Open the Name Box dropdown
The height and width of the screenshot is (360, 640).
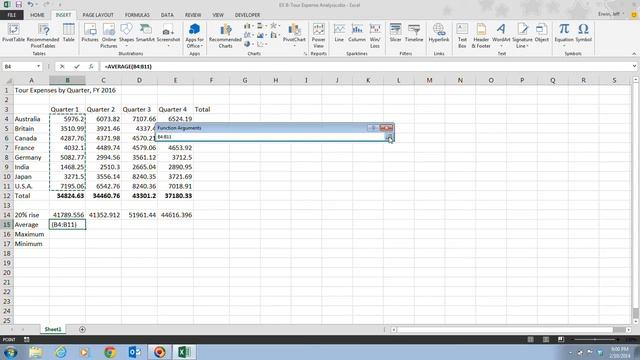click(x=38, y=66)
